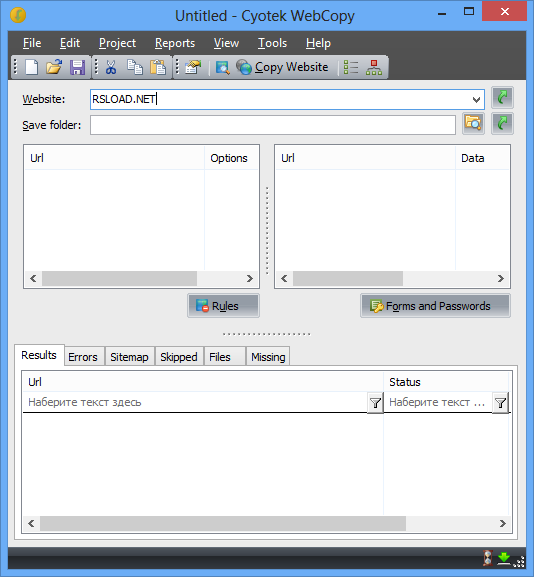Switch to the Skipped tab
This screenshot has height=577, width=534.
point(179,357)
